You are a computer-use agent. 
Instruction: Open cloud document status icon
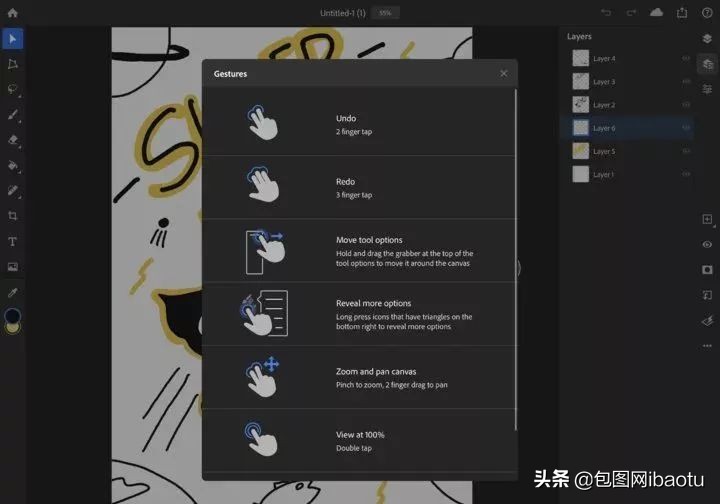coord(656,12)
